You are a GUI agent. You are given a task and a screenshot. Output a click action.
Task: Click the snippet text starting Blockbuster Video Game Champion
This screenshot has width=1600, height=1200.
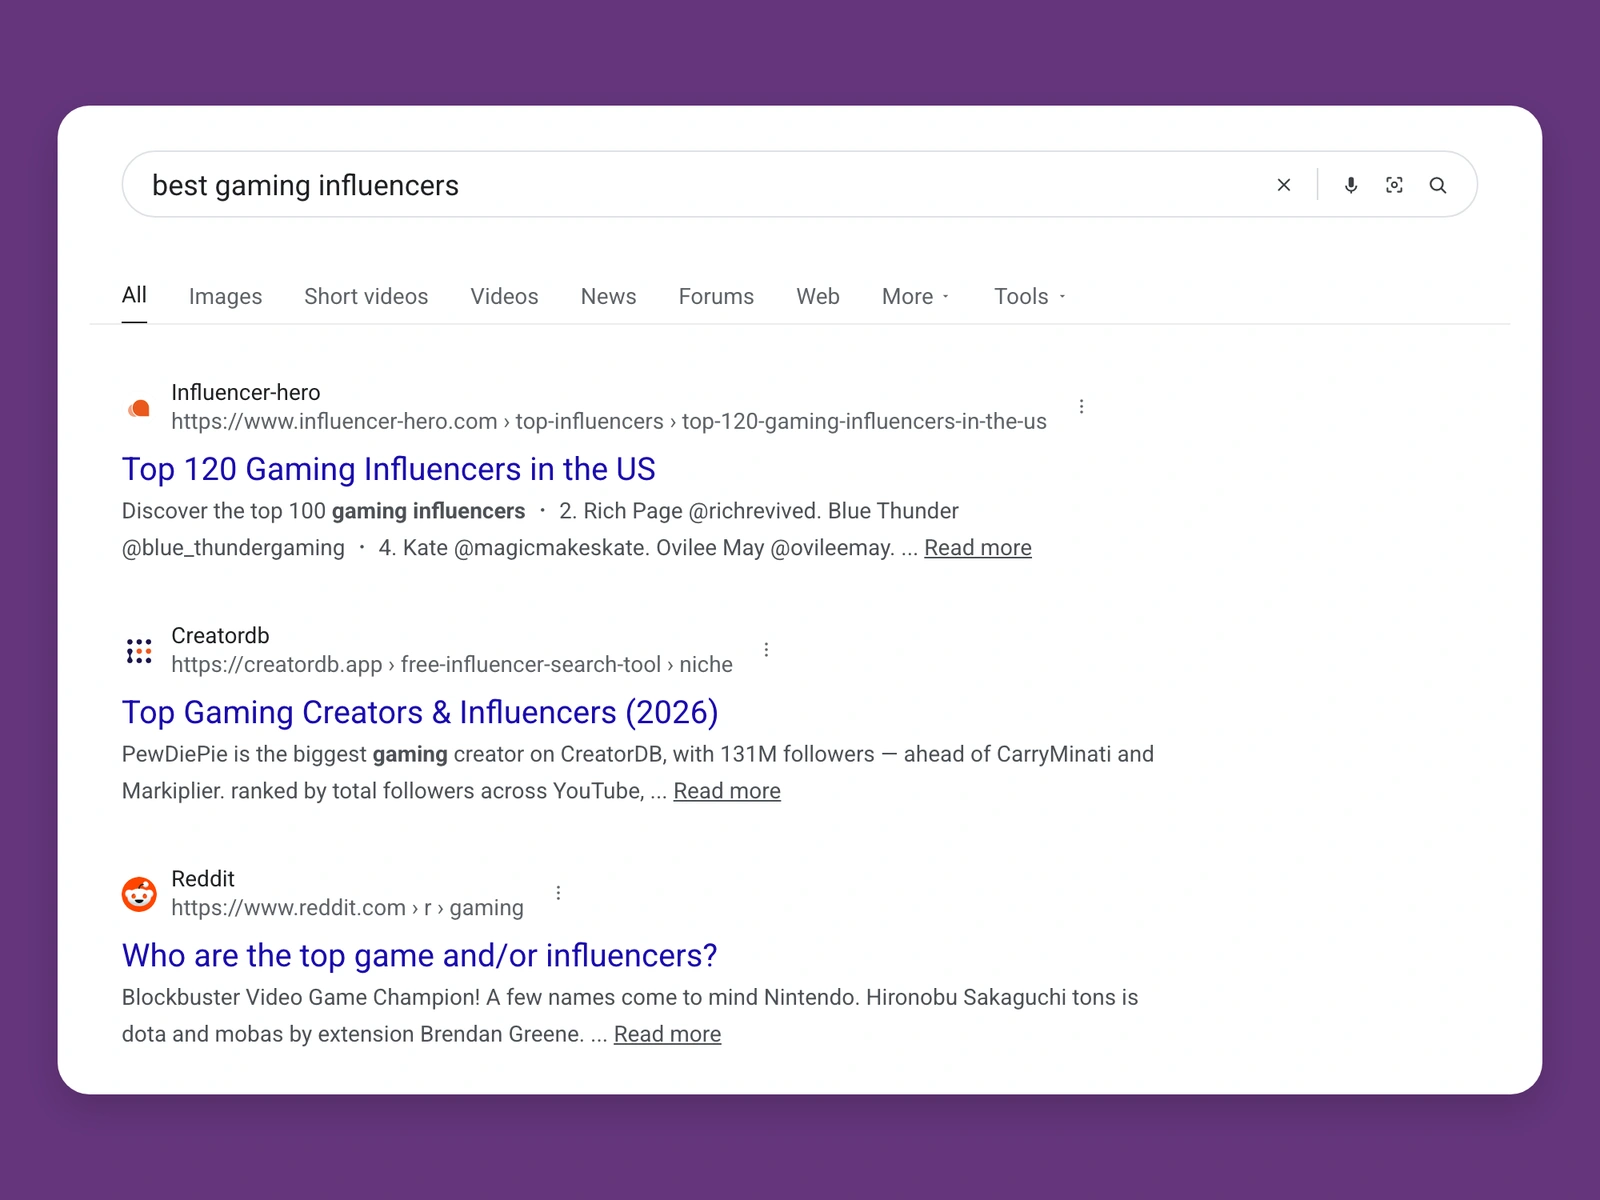(x=630, y=1015)
